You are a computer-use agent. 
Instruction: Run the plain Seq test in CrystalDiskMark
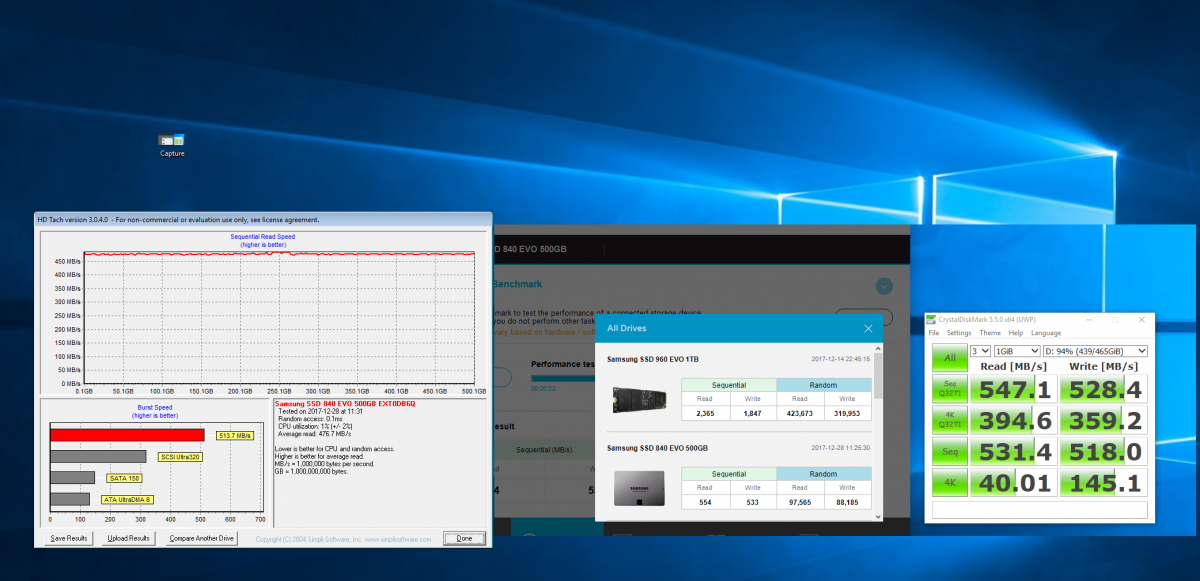(x=949, y=452)
